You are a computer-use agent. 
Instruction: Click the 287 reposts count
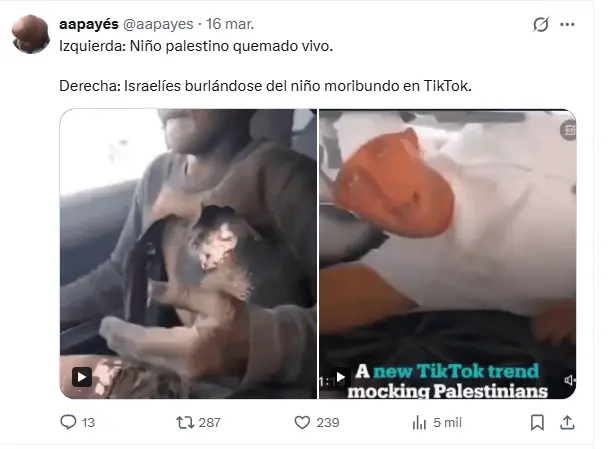(209, 423)
